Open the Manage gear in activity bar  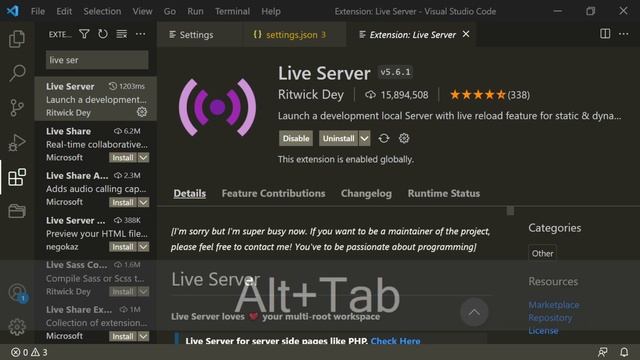(x=17, y=327)
